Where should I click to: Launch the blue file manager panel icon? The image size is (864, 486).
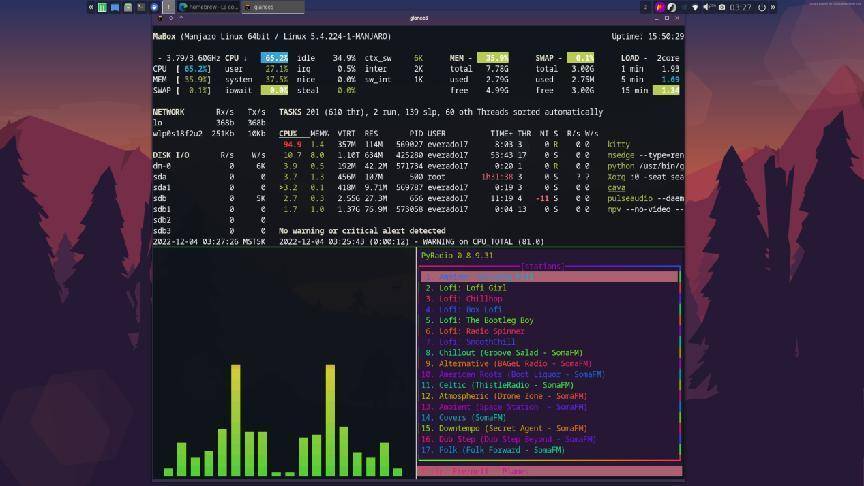coord(115,7)
